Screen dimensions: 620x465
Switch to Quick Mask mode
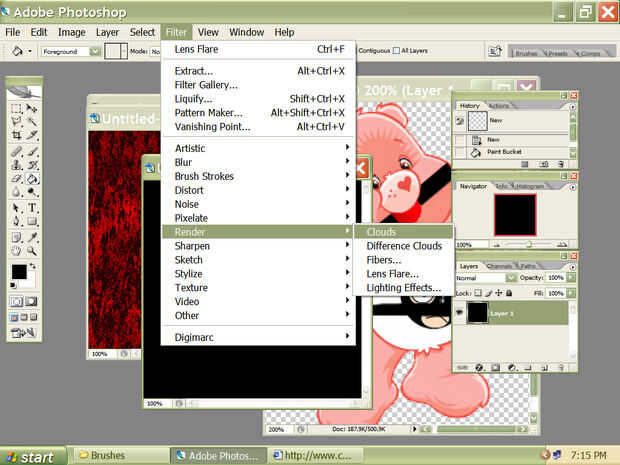point(31,302)
